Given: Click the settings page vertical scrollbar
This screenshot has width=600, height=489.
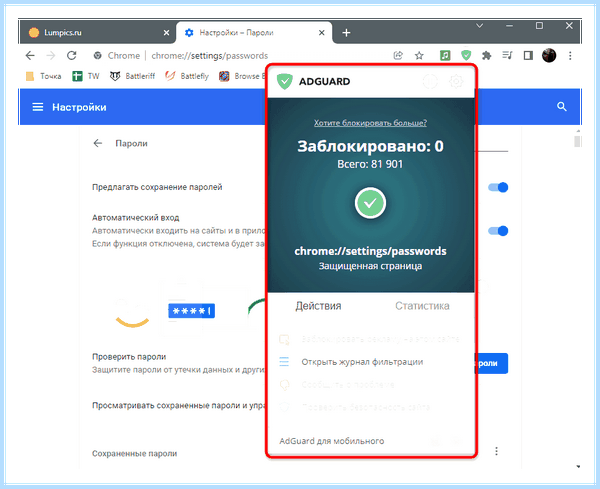Looking at the screenshot, I should pyautogui.click(x=578, y=141).
